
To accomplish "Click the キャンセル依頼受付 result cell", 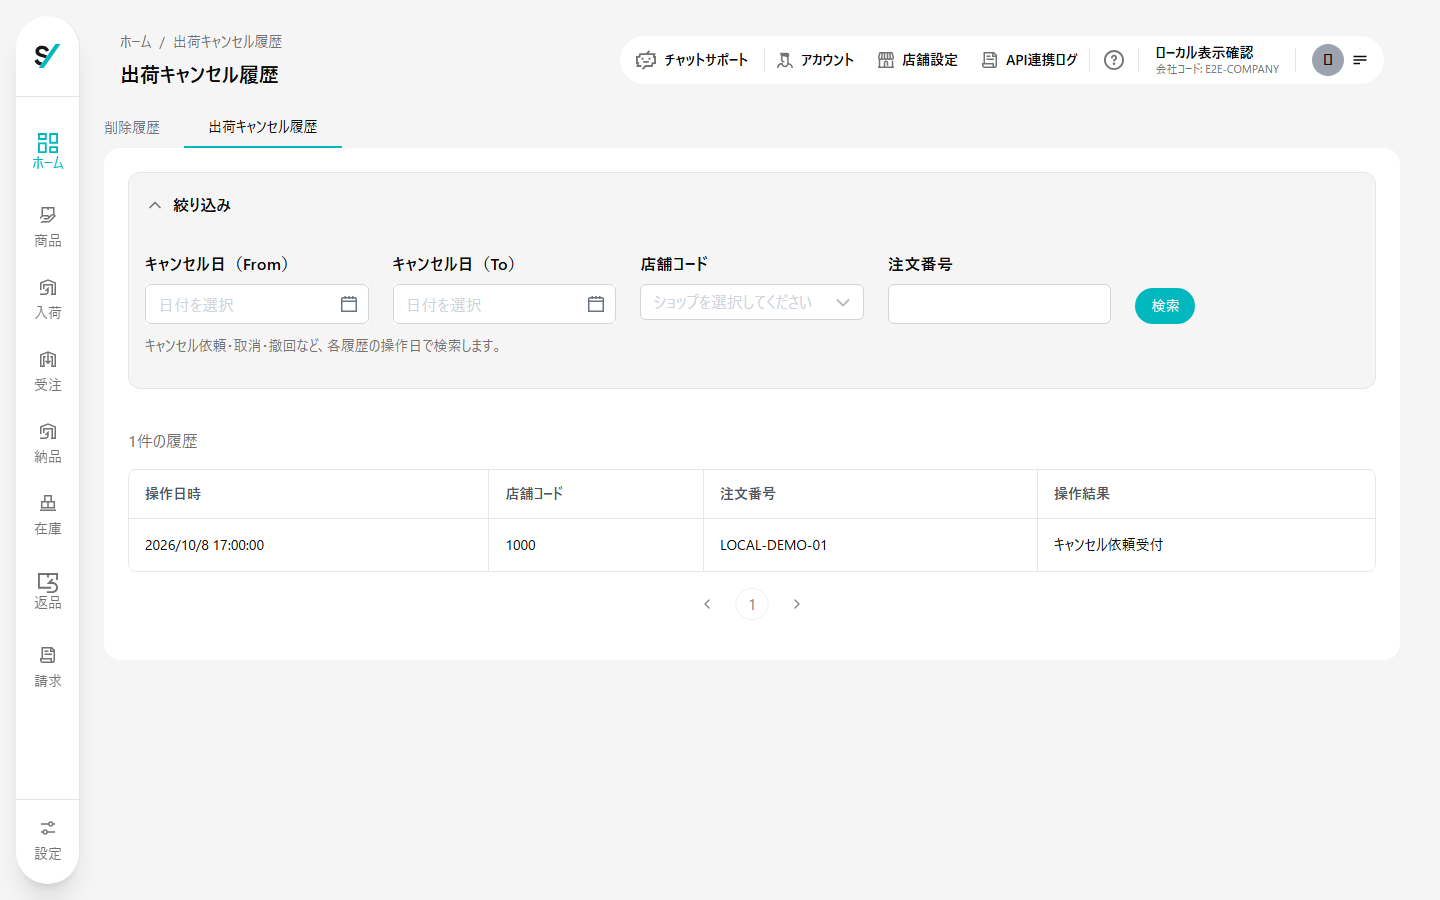I will pyautogui.click(x=1206, y=545).
